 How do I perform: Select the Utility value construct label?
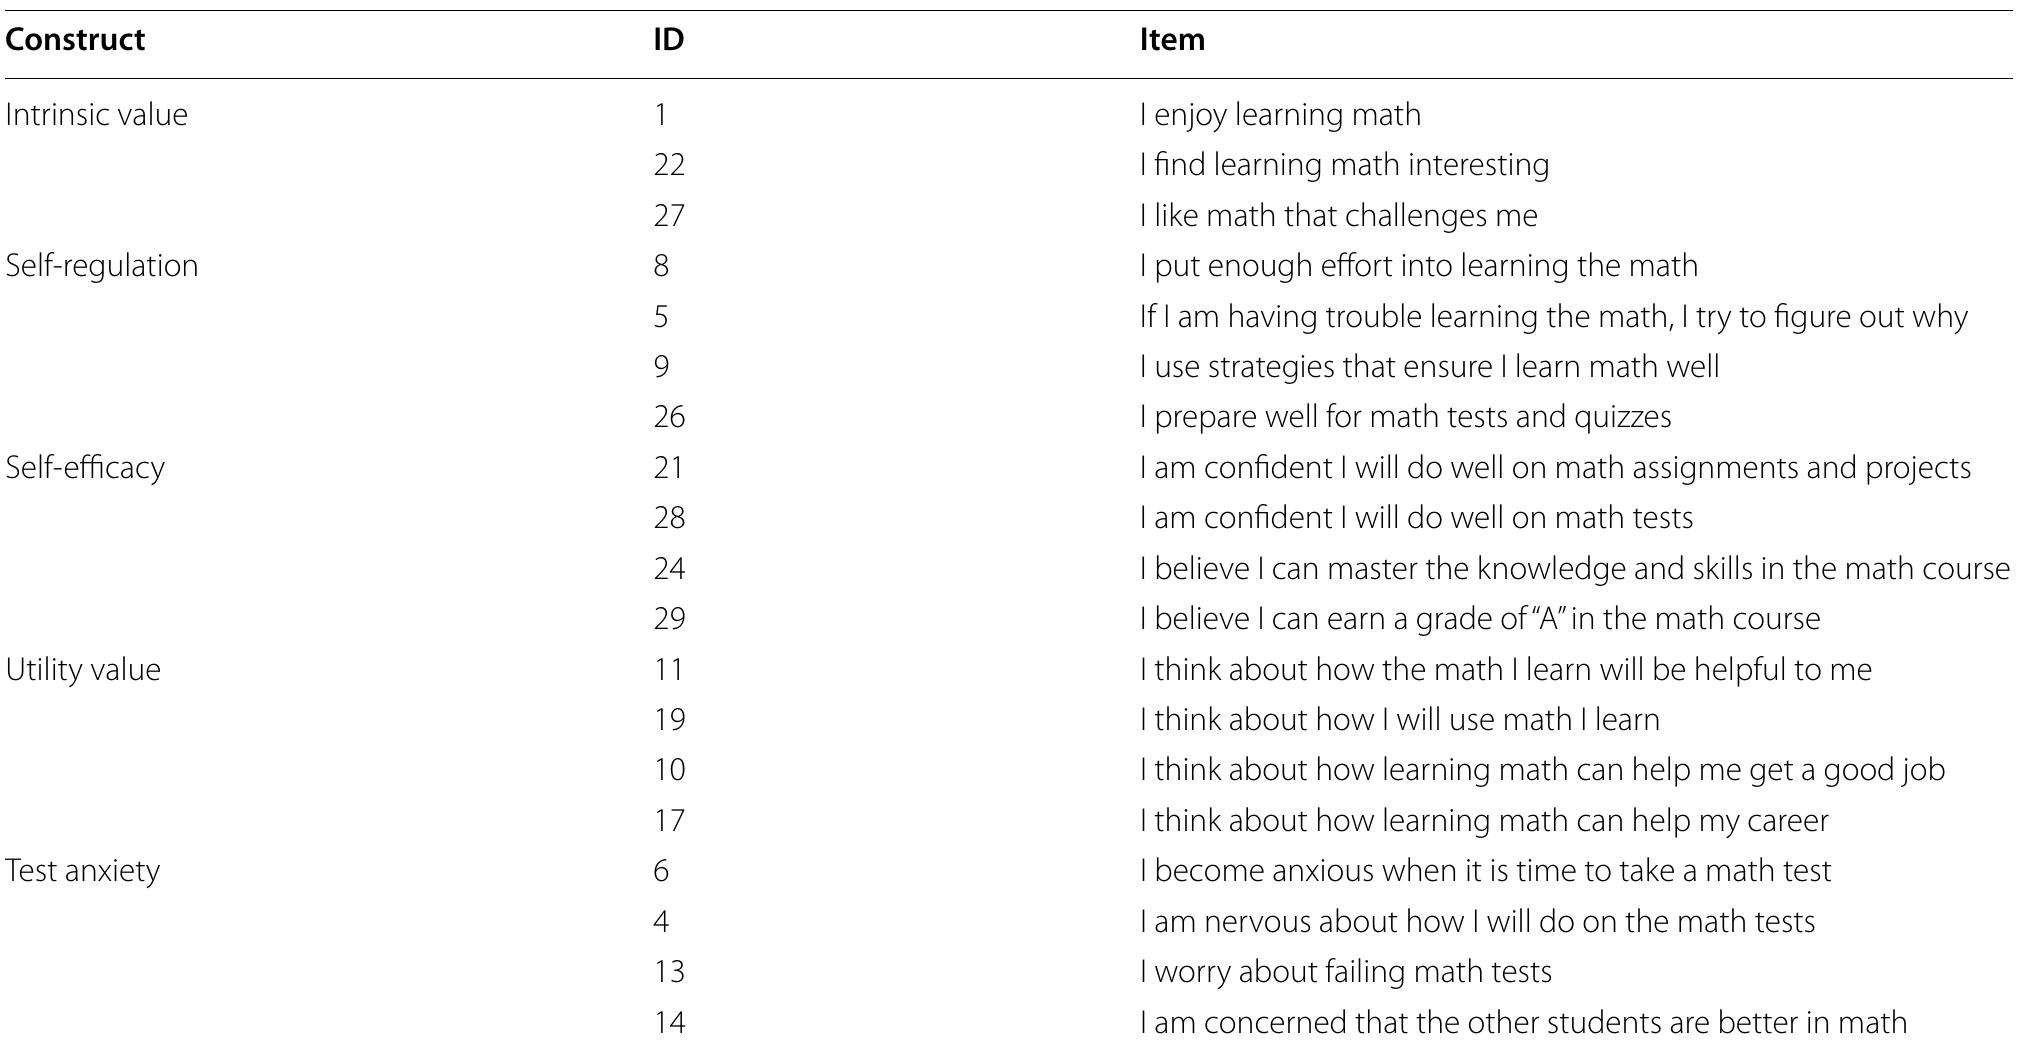(83, 670)
